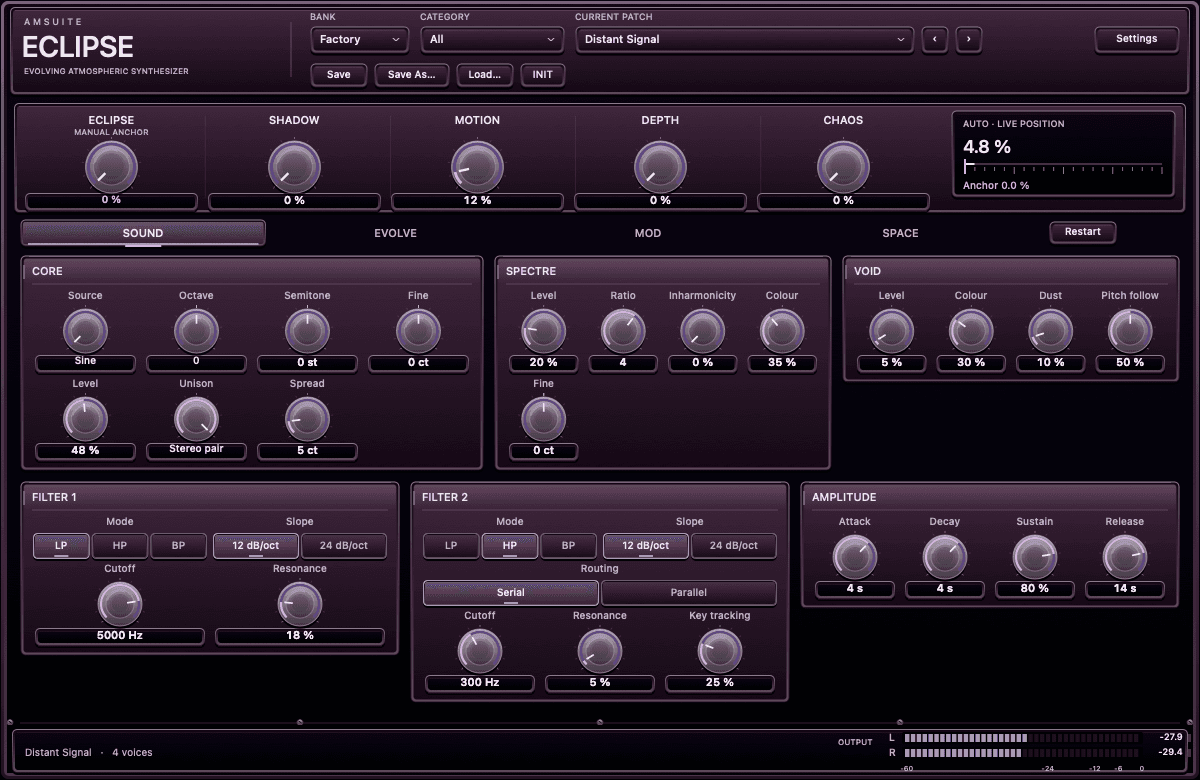Click the Core Level knob
Screen dimensions: 1200x780
pyautogui.click(x=85, y=418)
